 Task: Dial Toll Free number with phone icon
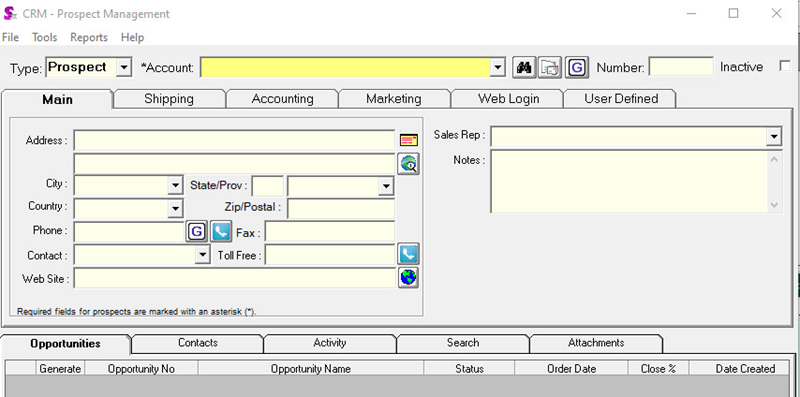tap(408, 254)
